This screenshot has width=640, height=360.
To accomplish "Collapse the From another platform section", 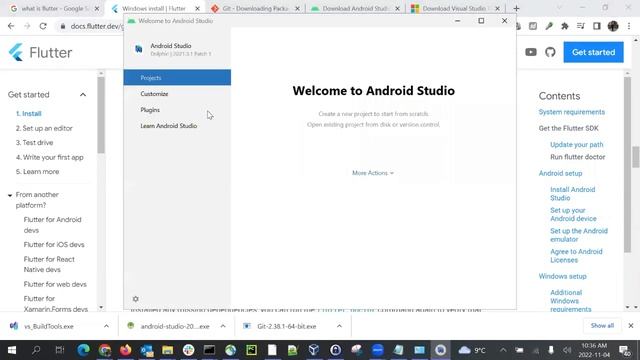I will pos(10,195).
